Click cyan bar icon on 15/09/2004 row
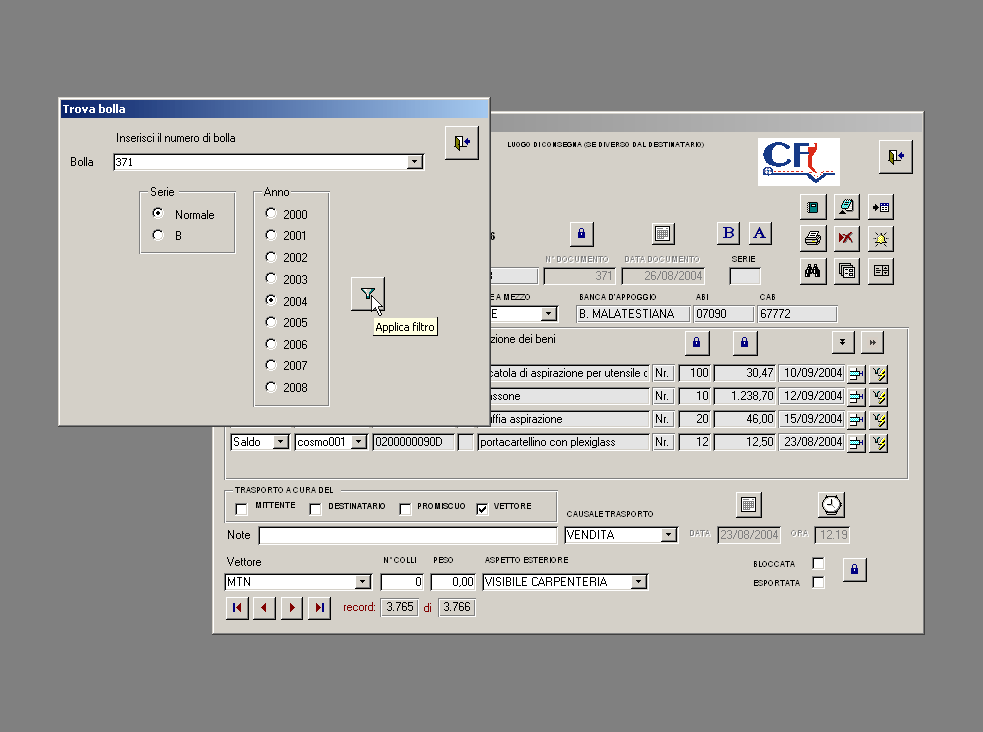The width and height of the screenshot is (983, 732). 856,420
